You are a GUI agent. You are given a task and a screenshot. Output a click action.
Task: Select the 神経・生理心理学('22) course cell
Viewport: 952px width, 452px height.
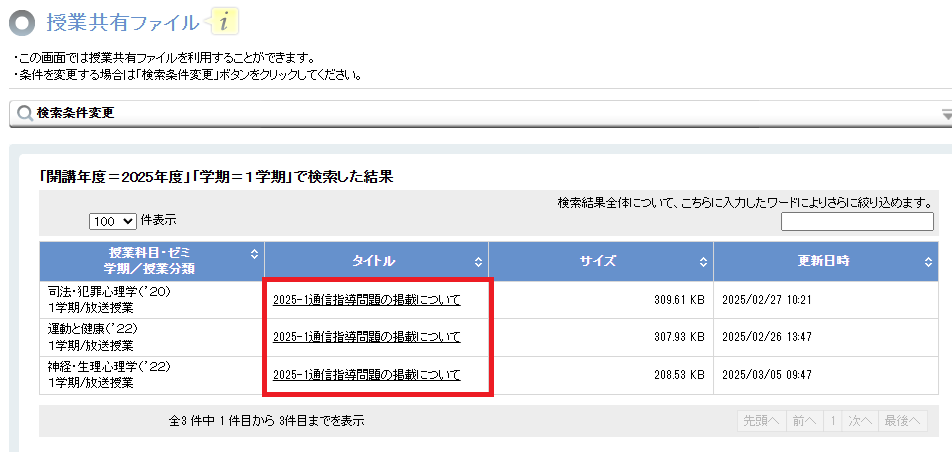coord(152,375)
